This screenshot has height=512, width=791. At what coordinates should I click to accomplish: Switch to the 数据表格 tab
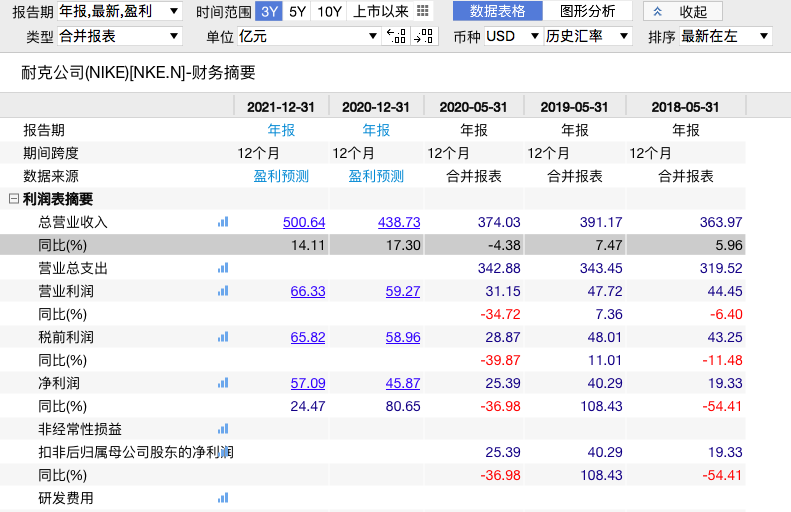[497, 12]
